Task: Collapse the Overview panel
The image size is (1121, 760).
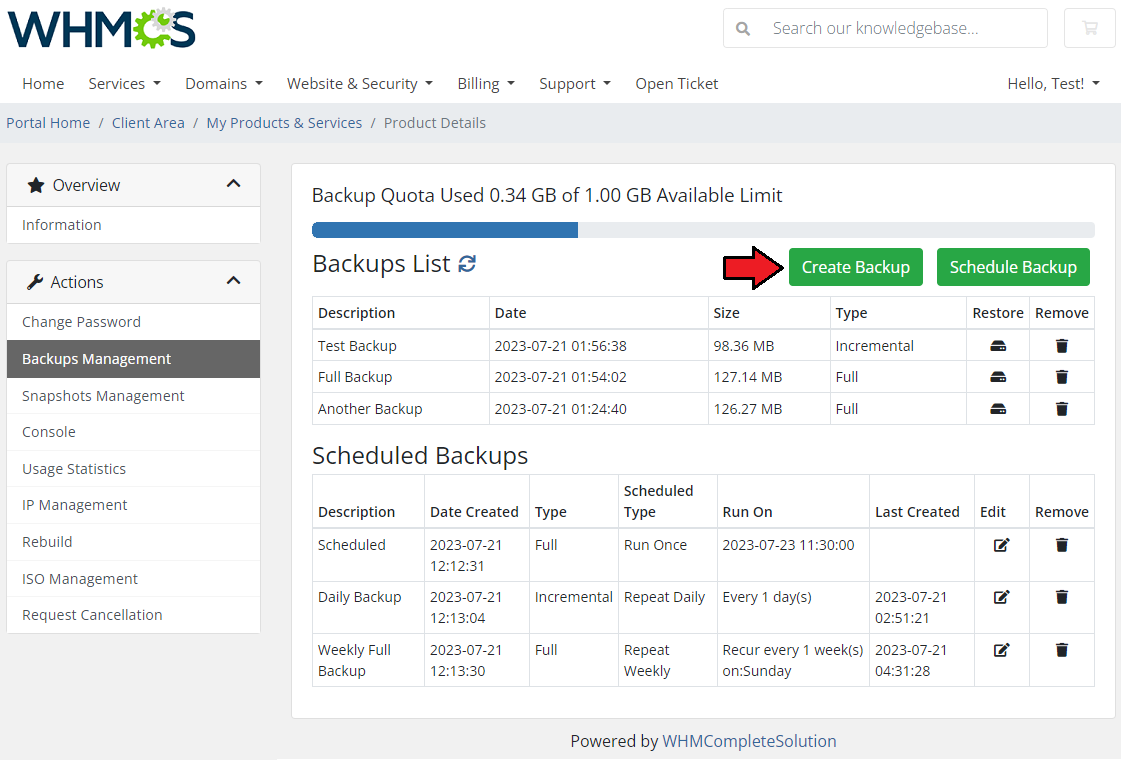Action: pyautogui.click(x=233, y=184)
